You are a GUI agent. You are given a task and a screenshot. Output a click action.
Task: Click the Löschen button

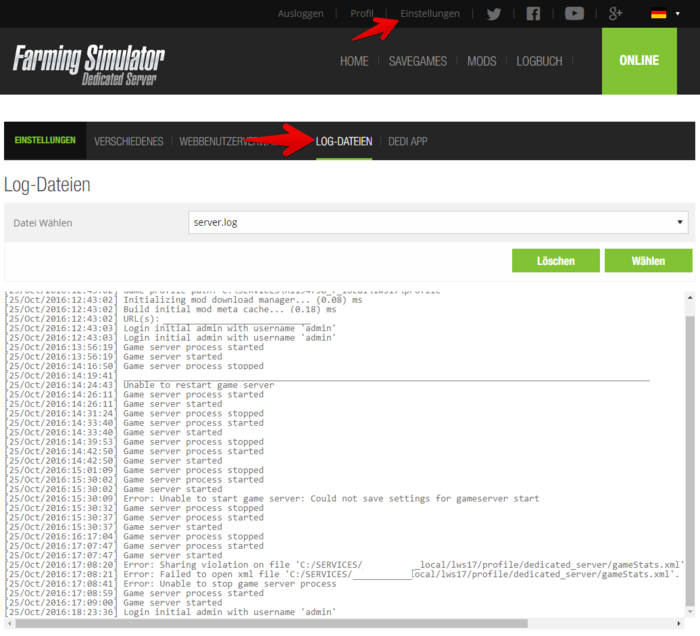tap(556, 261)
